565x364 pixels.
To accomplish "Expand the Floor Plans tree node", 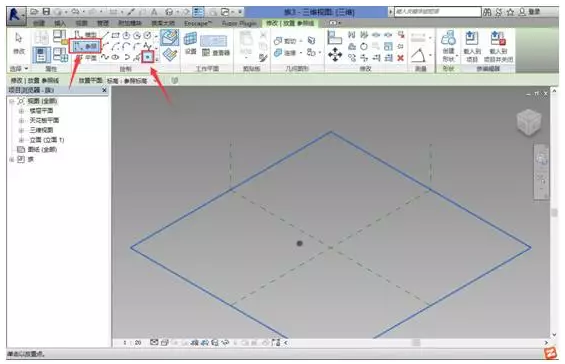I will pos(22,111).
